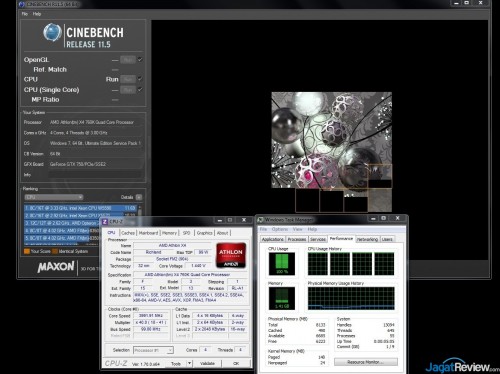Click the OK button in CPU-Z
500x374 pixels.
click(236, 363)
